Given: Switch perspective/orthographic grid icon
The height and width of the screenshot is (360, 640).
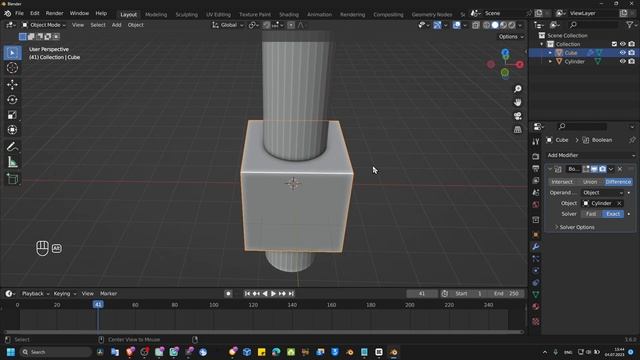Looking at the screenshot, I should [518, 129].
